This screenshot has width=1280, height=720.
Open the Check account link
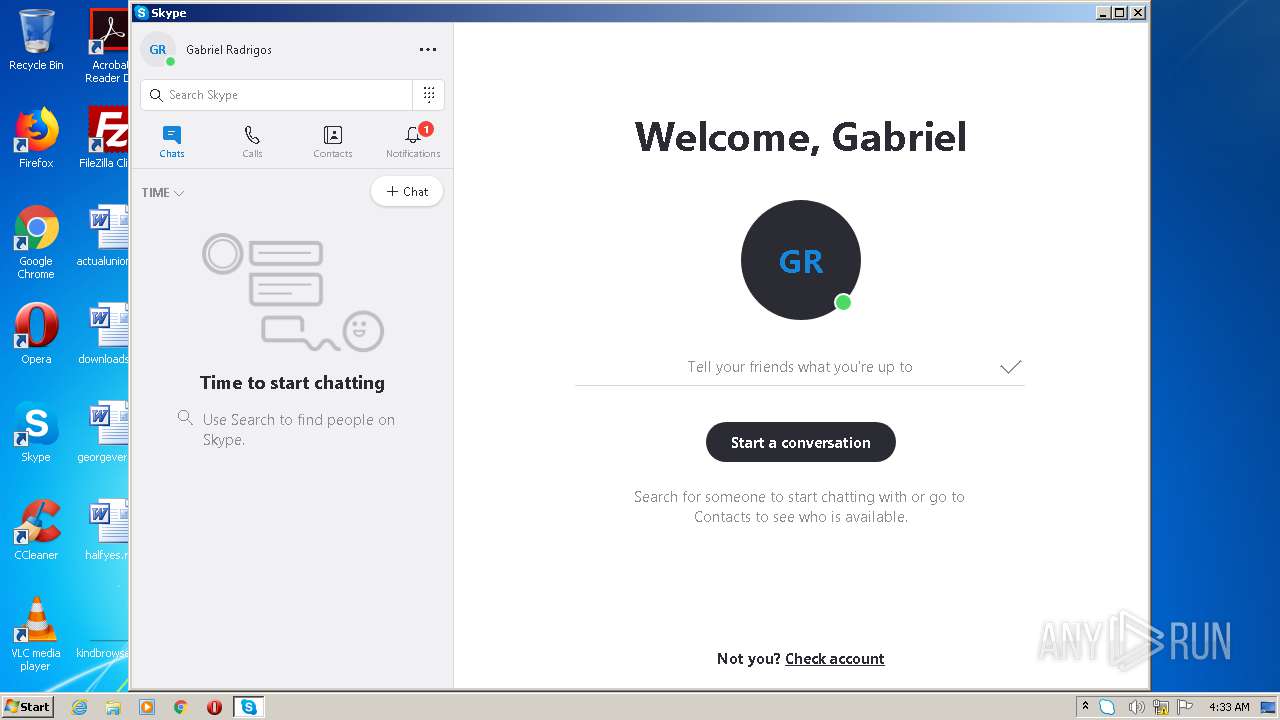835,659
